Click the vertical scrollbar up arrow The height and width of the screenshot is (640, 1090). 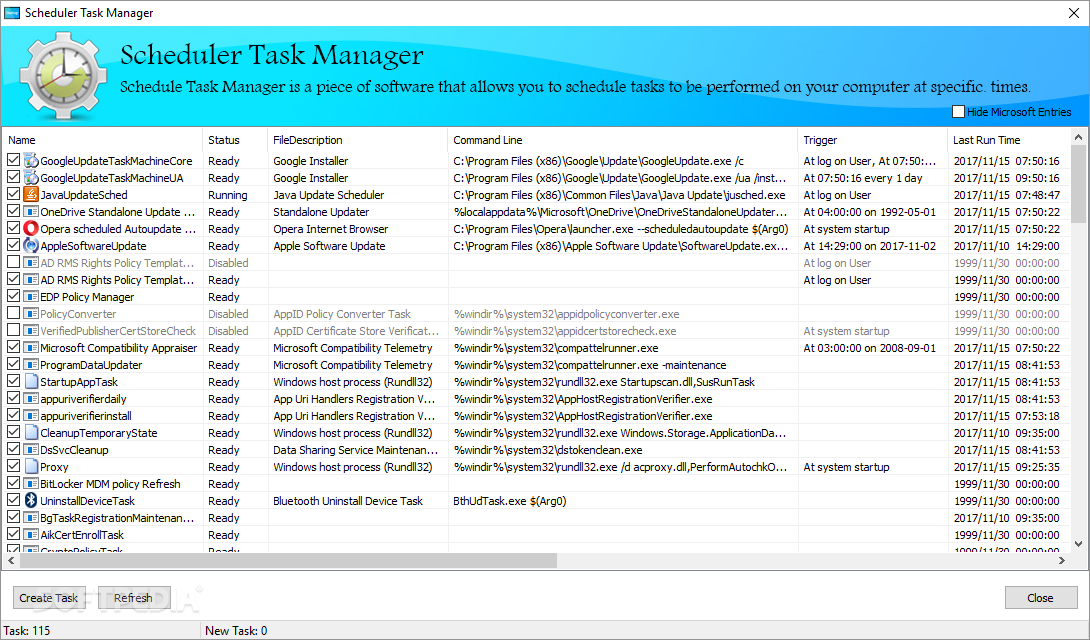[x=1078, y=137]
